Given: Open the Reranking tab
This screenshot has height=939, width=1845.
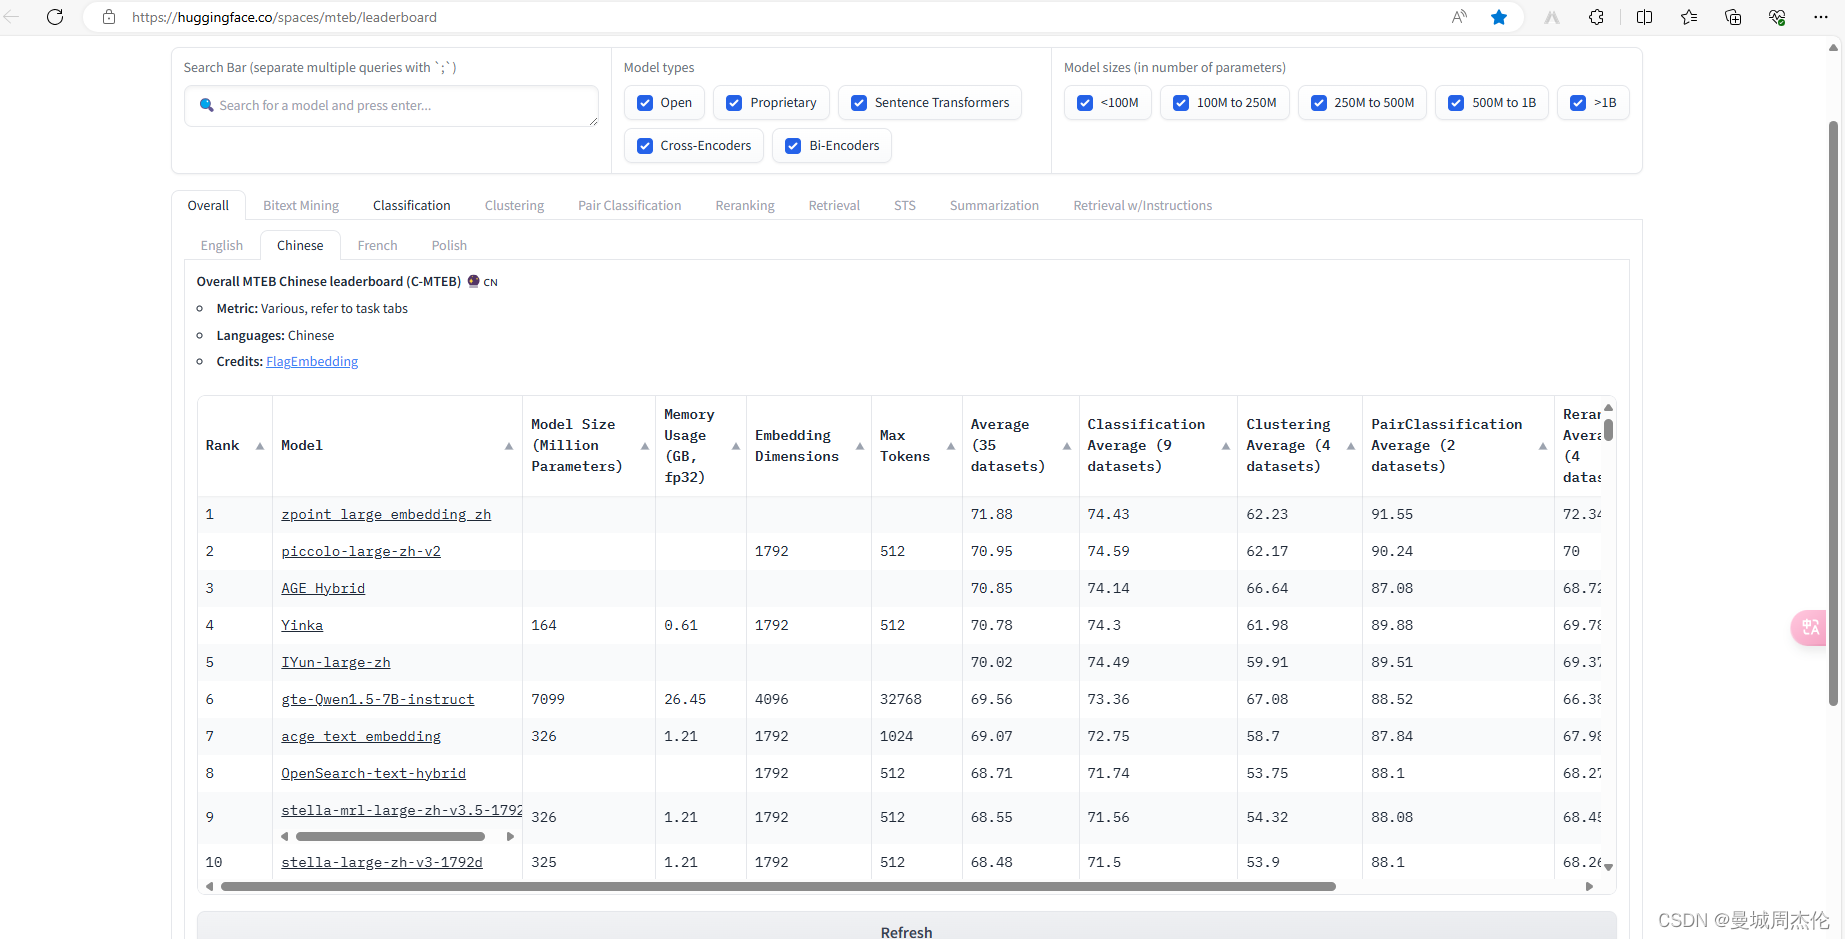Looking at the screenshot, I should click(745, 206).
